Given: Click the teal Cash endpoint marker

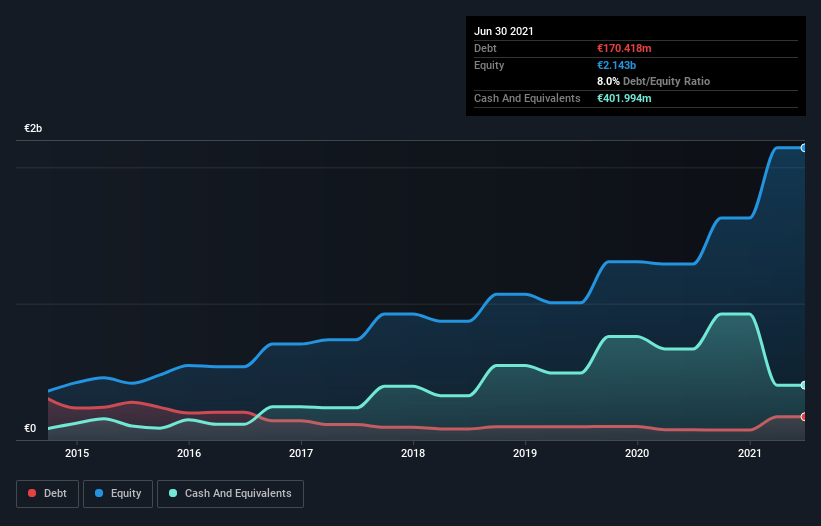Looking at the screenshot, I should tap(804, 385).
